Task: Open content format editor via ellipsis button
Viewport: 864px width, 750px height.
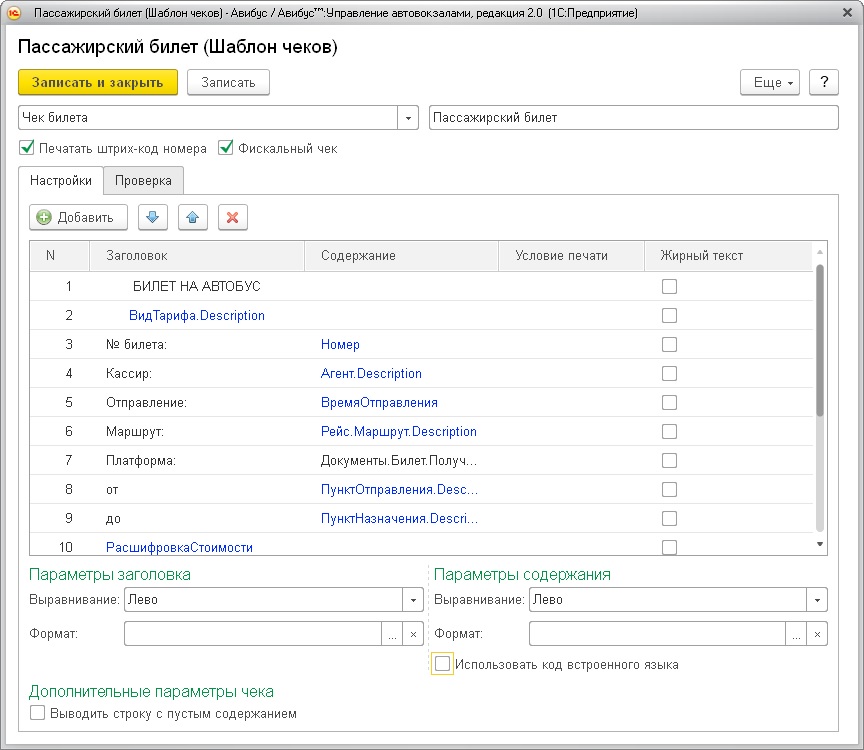Action: [x=797, y=634]
